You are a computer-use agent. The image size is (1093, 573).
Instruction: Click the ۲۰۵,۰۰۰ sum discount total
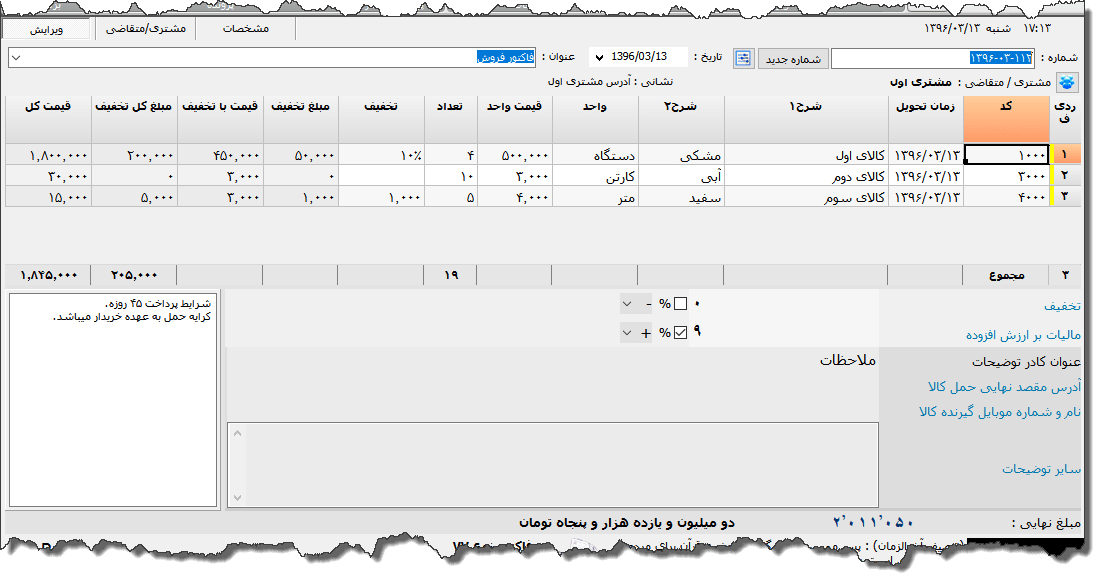(x=134, y=275)
